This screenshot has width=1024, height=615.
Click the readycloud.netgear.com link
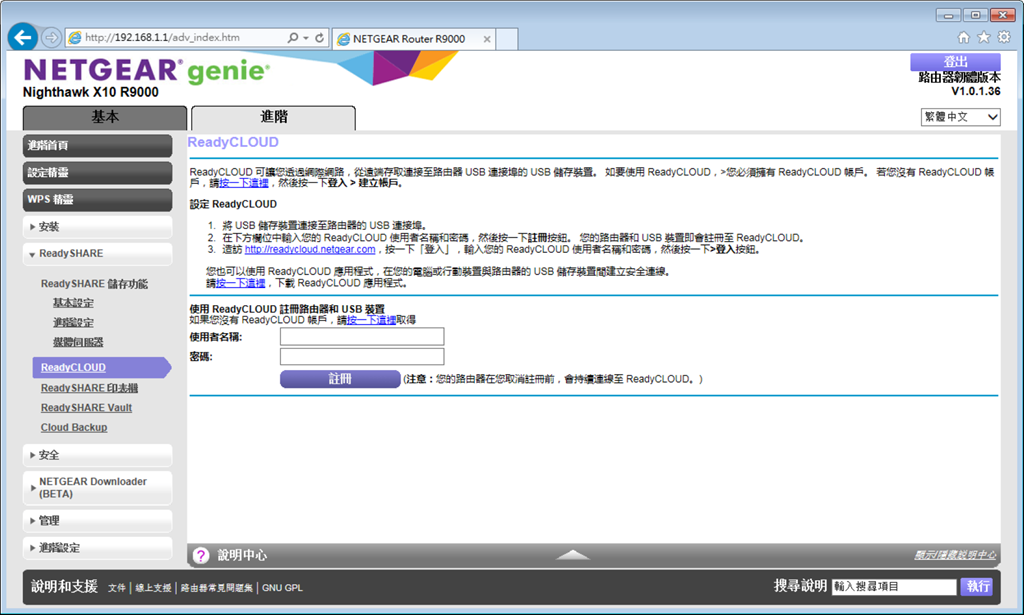point(310,249)
